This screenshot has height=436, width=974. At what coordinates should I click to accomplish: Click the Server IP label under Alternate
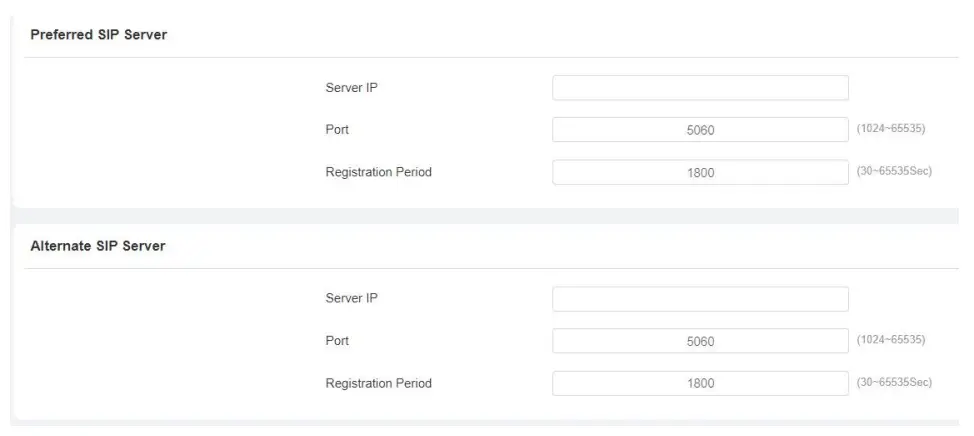point(351,299)
